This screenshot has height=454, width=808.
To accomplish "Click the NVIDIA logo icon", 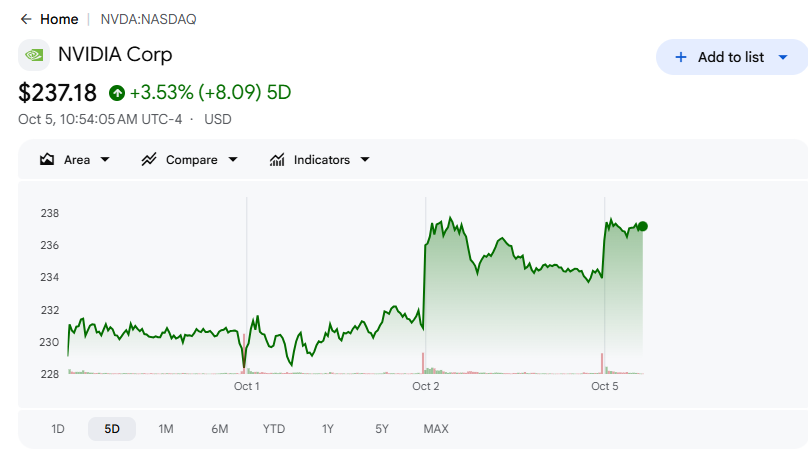I will [34, 55].
